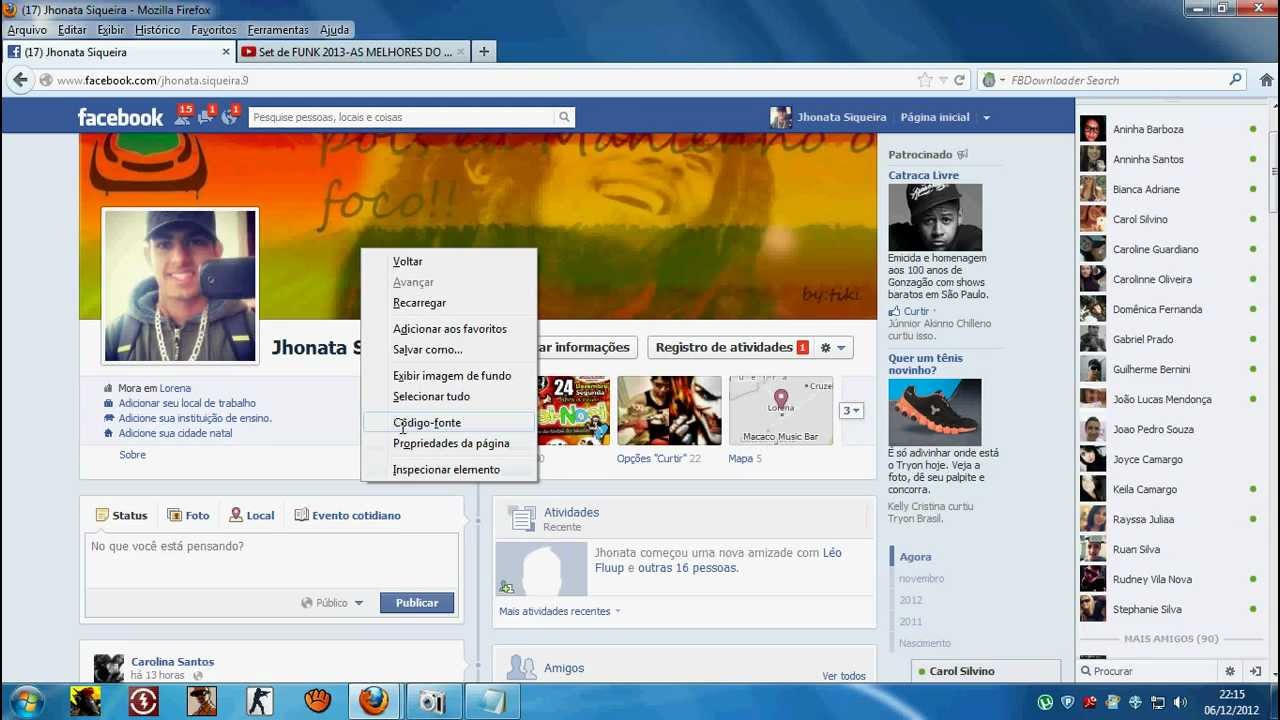Open the Arquivo menu

click(x=27, y=30)
